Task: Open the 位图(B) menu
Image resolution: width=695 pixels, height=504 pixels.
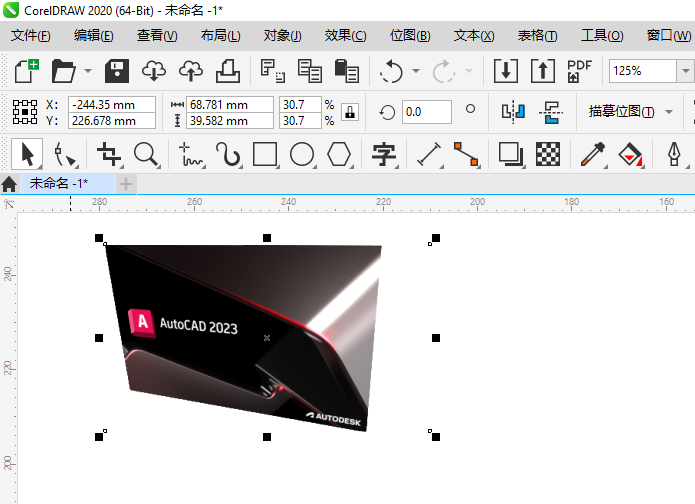Action: [x=410, y=35]
